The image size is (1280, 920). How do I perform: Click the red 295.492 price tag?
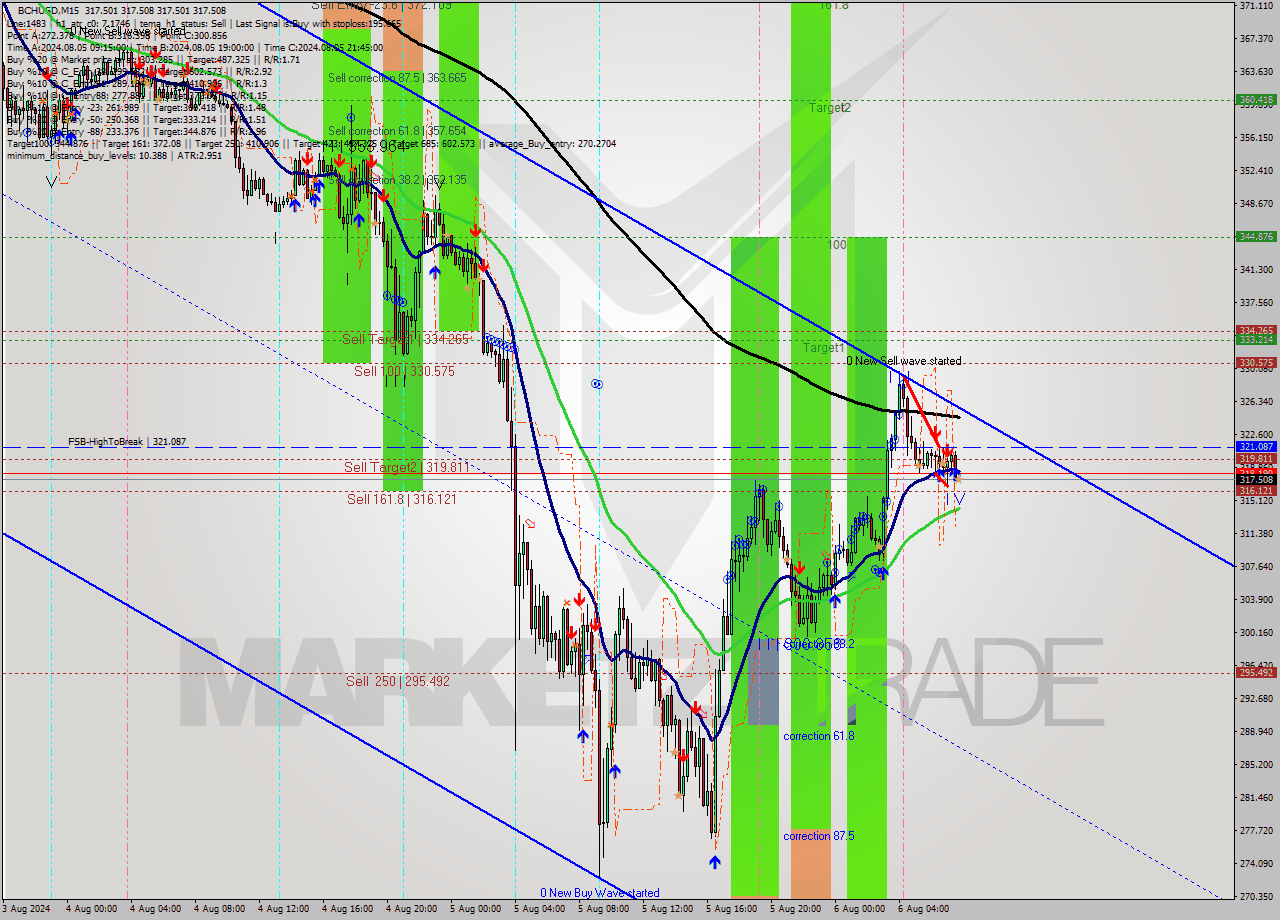(x=1256, y=673)
